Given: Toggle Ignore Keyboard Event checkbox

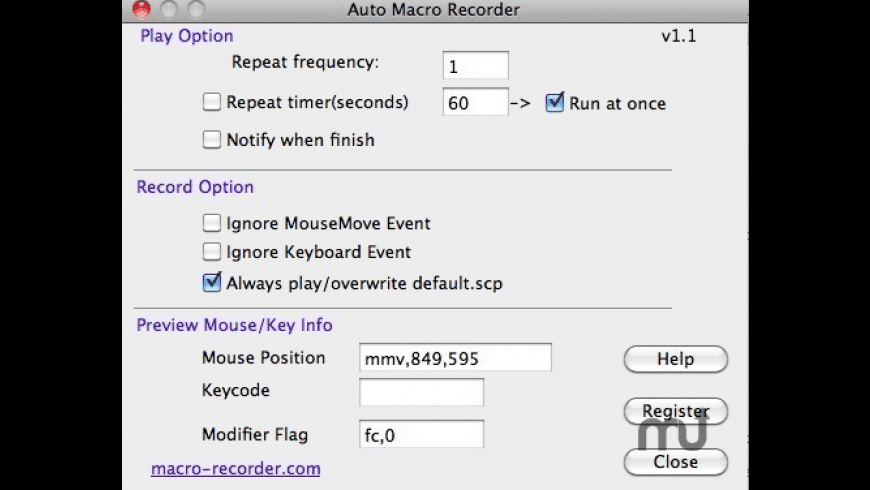Looking at the screenshot, I should tap(211, 252).
